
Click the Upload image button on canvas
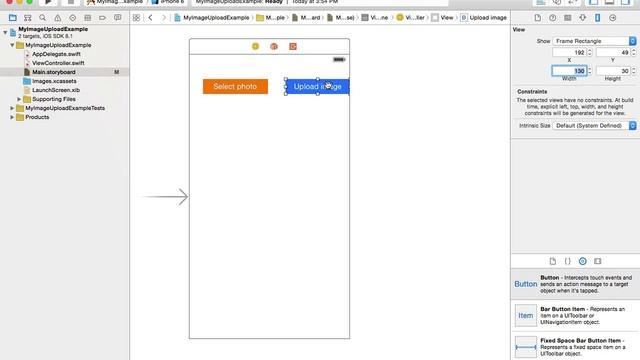tap(318, 87)
